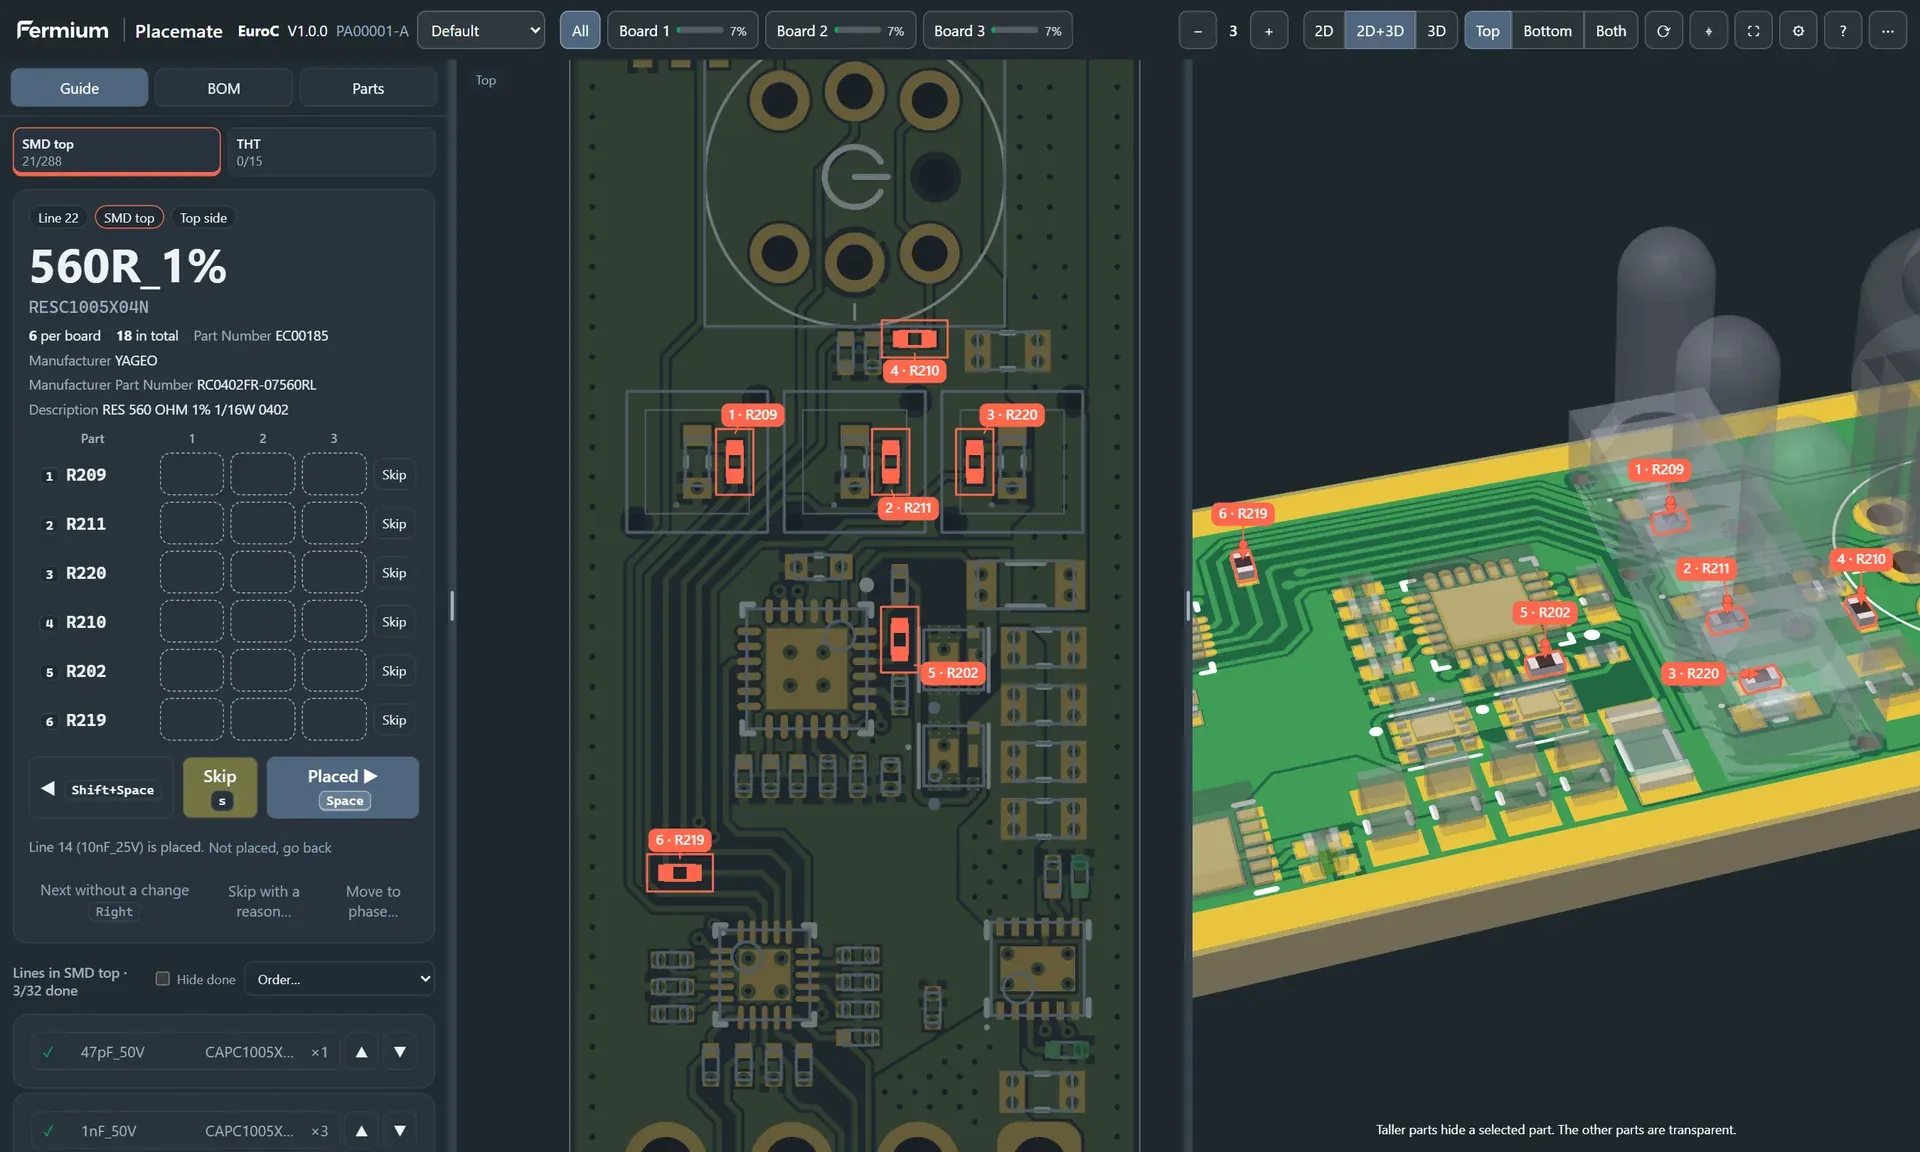Switch to the 2D+3D view mode

(x=1379, y=31)
